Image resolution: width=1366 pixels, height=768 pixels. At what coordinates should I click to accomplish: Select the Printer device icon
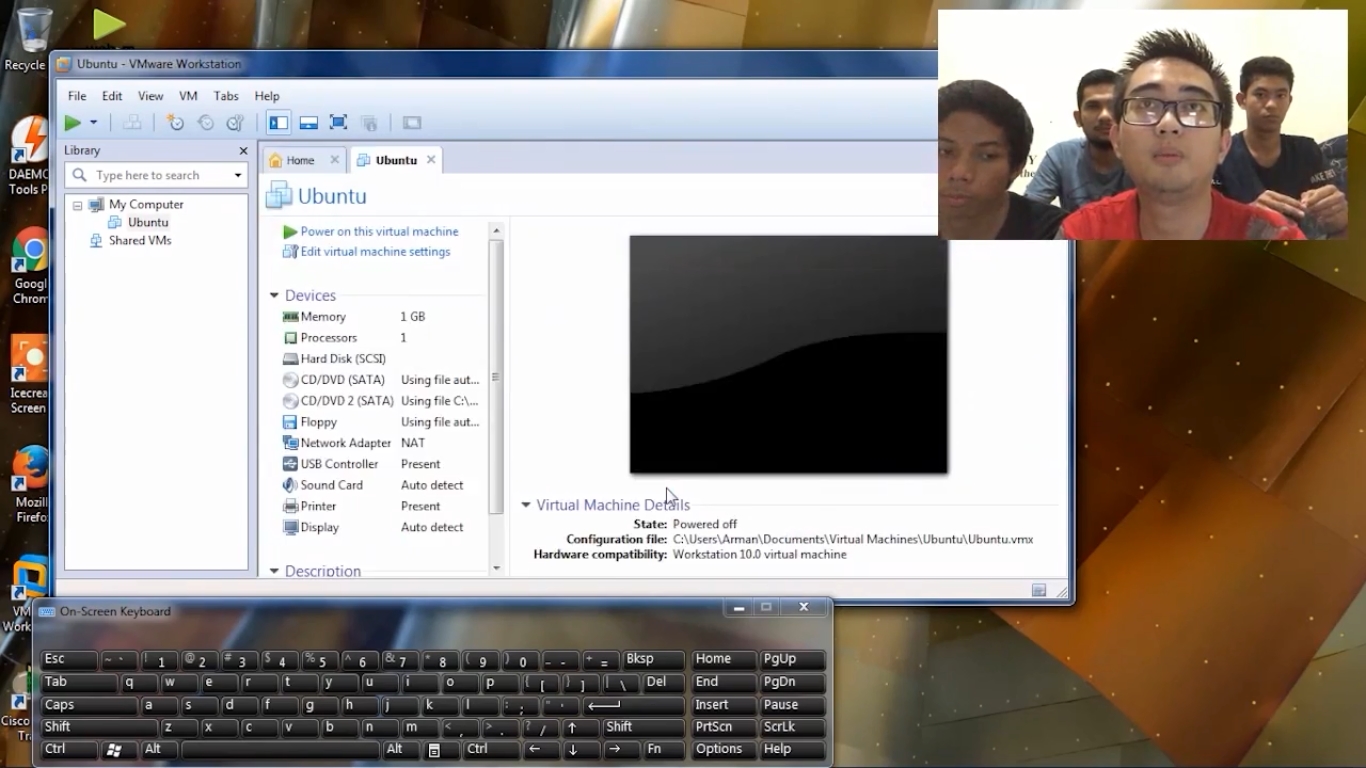[x=290, y=506]
